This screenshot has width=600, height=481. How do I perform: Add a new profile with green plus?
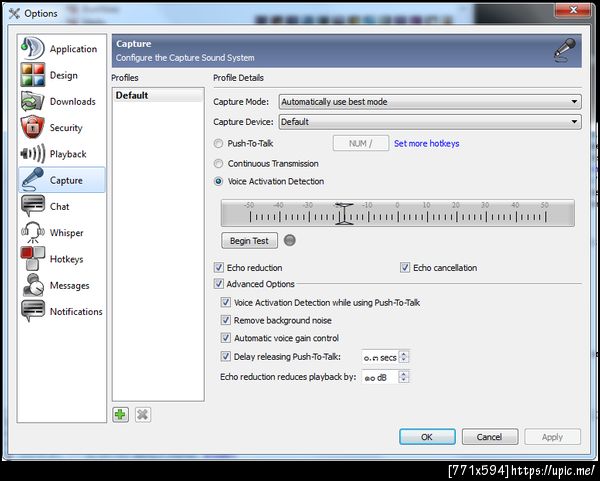[121, 414]
